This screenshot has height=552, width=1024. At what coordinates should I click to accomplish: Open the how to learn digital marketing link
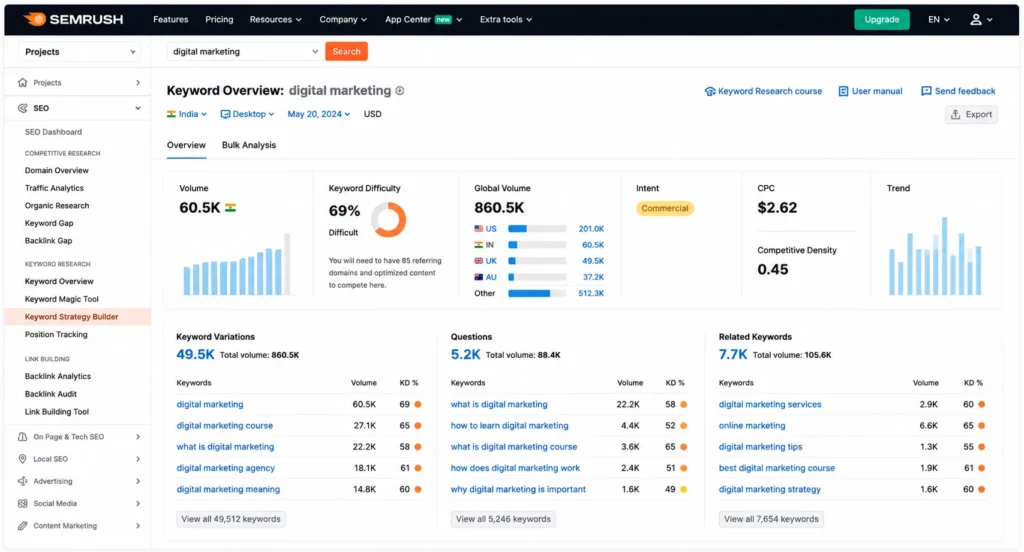(x=509, y=425)
